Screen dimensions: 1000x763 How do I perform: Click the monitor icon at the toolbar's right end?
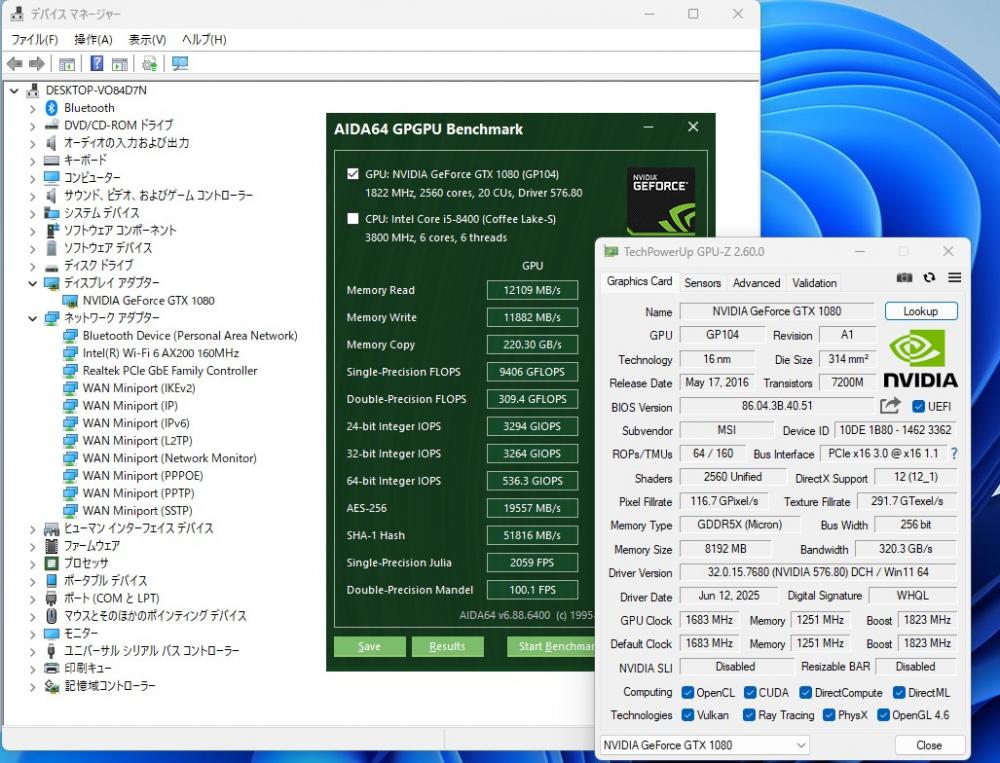pos(180,64)
